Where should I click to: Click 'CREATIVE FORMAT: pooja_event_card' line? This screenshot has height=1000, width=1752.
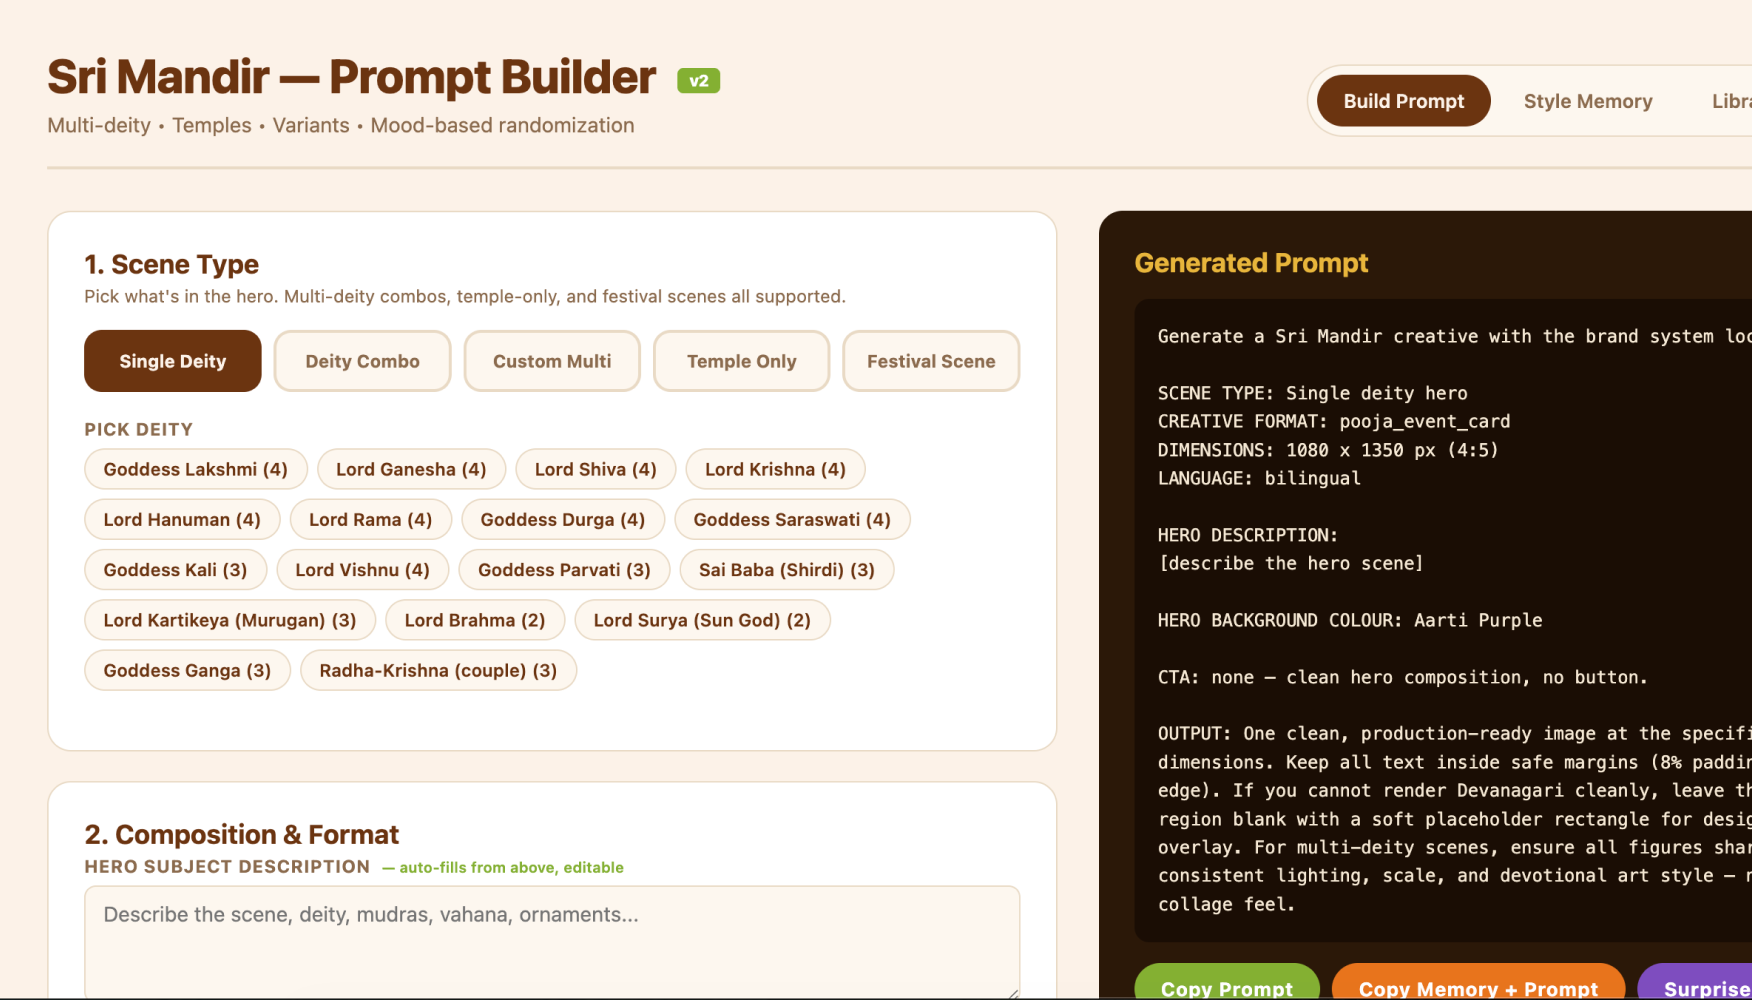pyautogui.click(x=1334, y=421)
